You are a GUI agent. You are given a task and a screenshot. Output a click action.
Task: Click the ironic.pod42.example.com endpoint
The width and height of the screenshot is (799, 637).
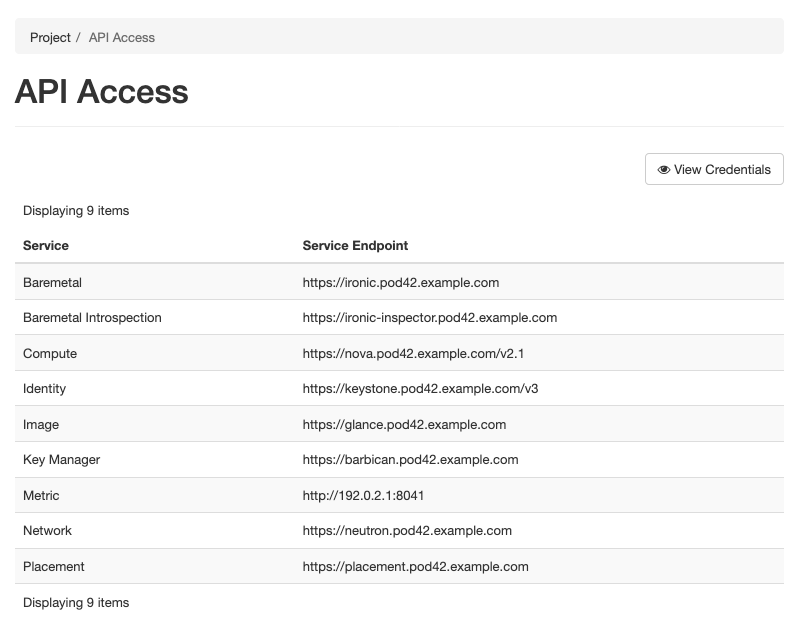tap(400, 282)
